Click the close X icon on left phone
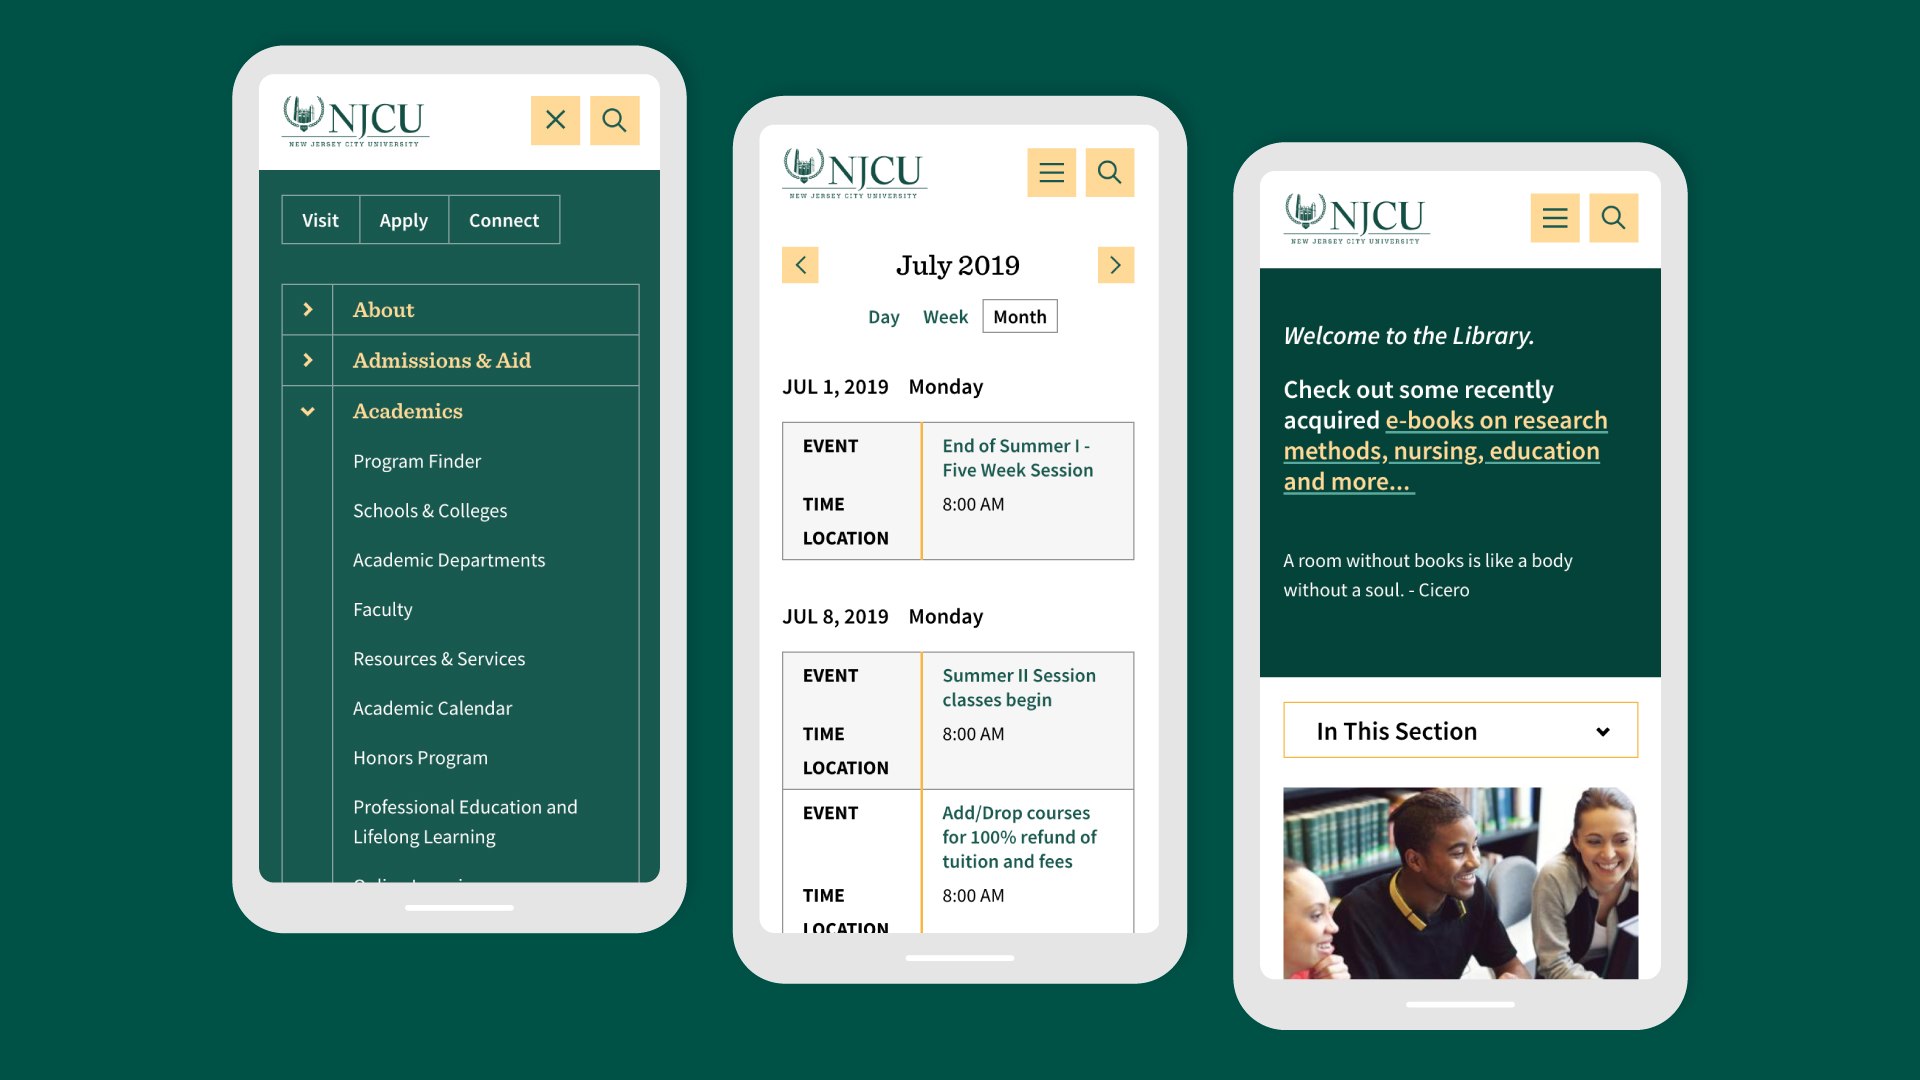Screen dimensions: 1920x1080 555,120
